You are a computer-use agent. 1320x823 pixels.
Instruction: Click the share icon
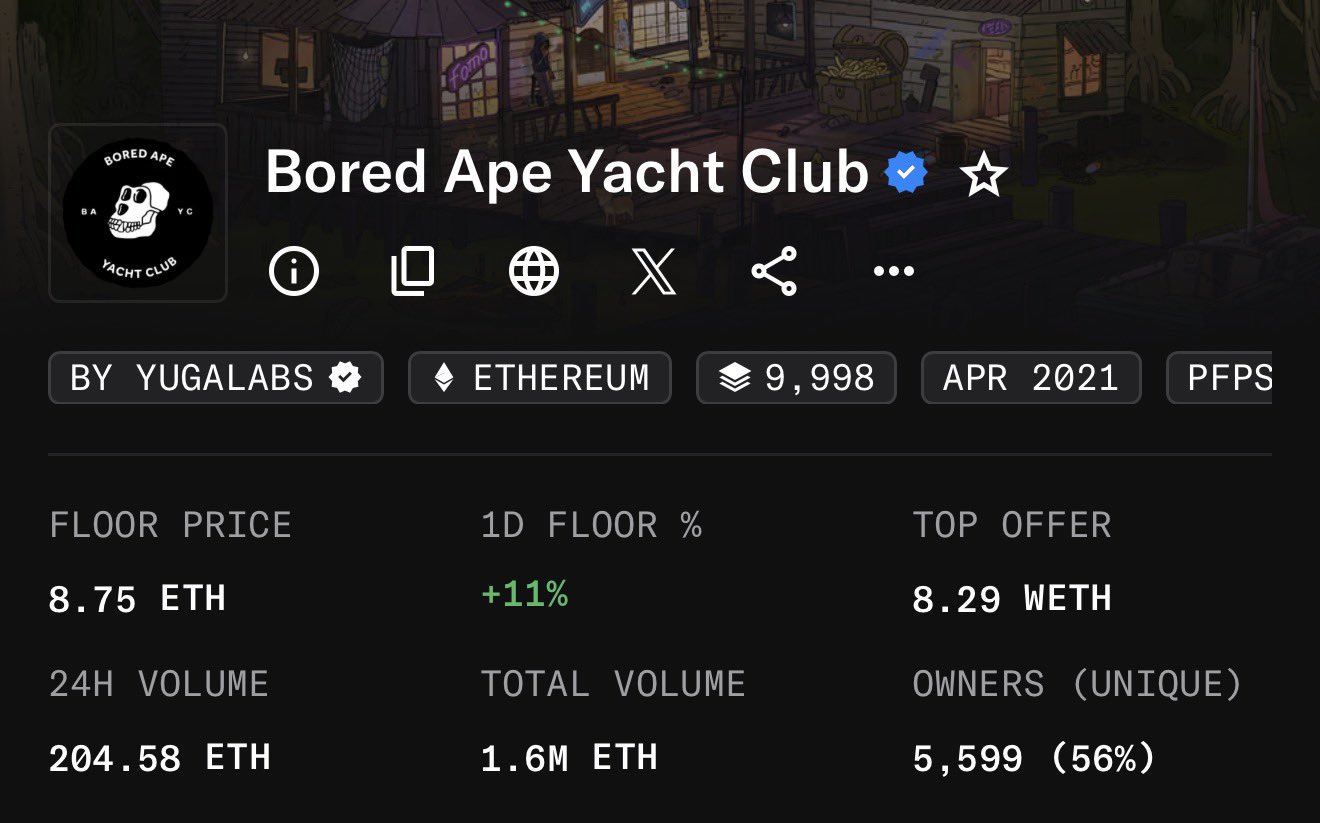coord(774,271)
